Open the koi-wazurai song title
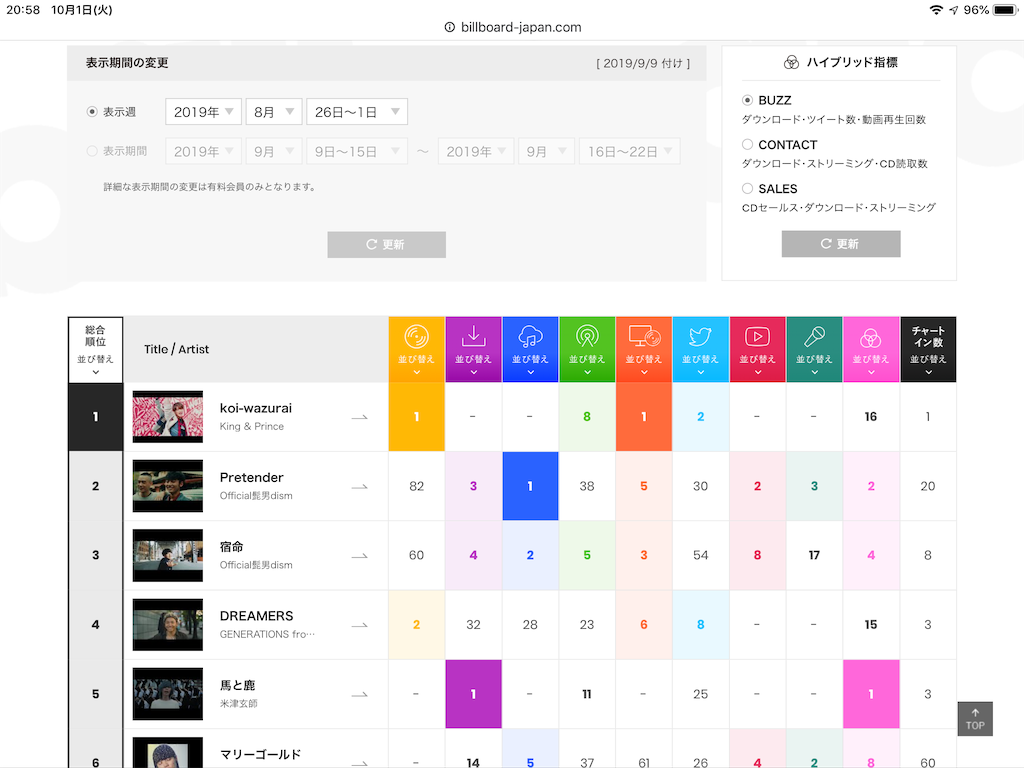The height and width of the screenshot is (768, 1024). click(255, 408)
